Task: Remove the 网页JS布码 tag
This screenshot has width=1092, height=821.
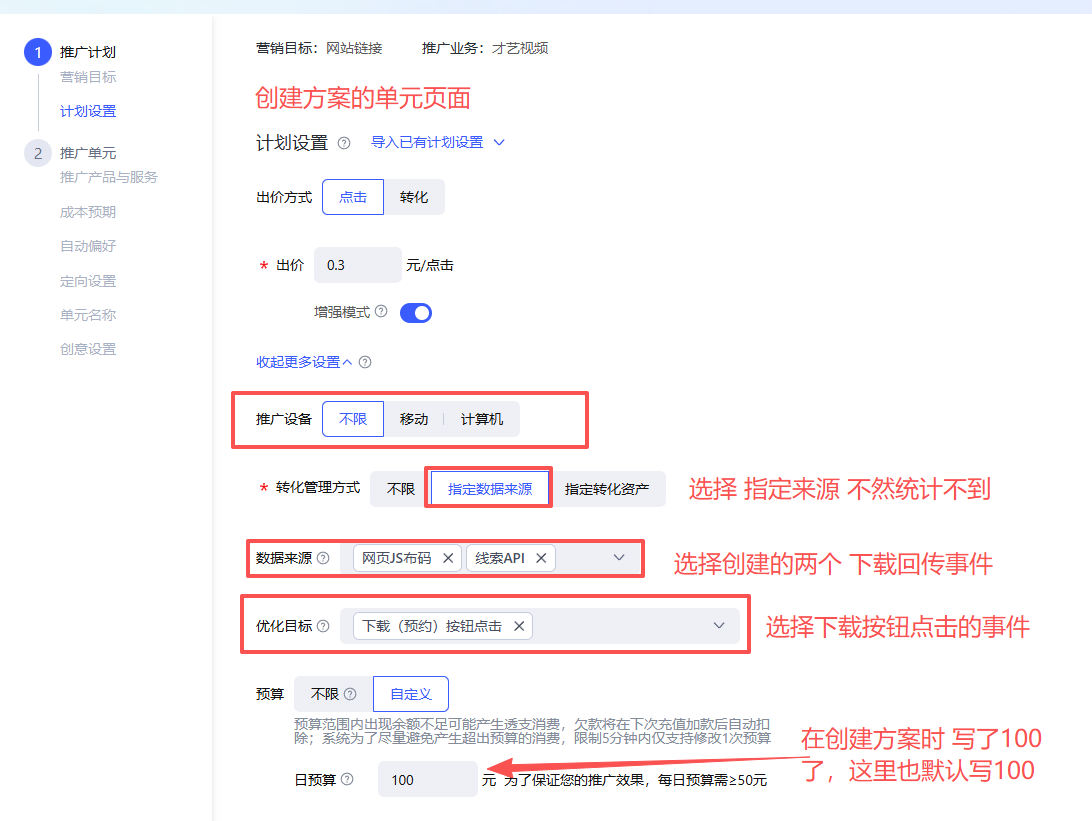Action: click(448, 558)
